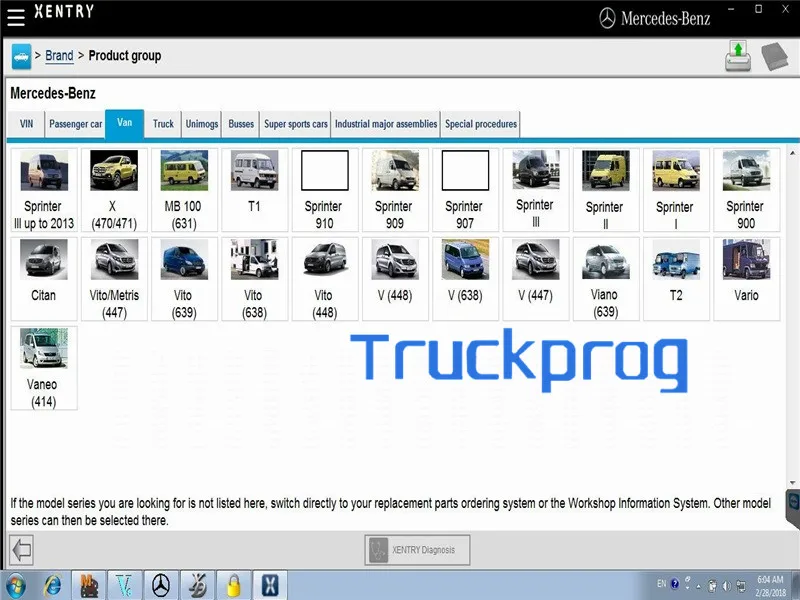Screen dimensions: 800x600
Task: Switch to the Passenger car tab
Action: (x=76, y=124)
